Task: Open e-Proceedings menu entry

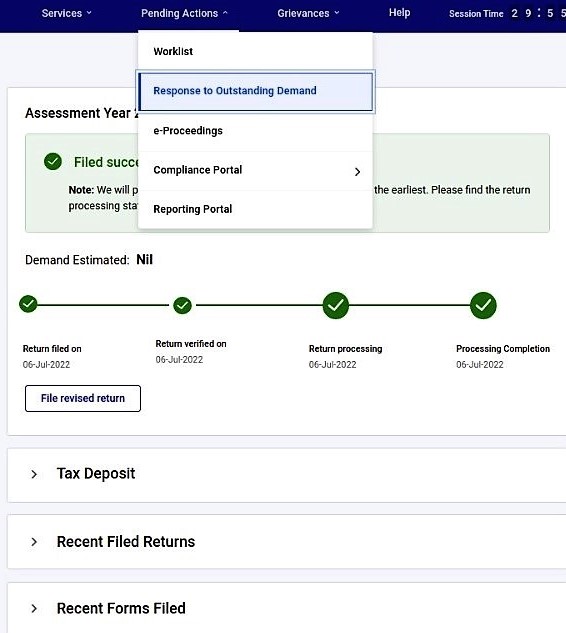Action: coord(255,131)
